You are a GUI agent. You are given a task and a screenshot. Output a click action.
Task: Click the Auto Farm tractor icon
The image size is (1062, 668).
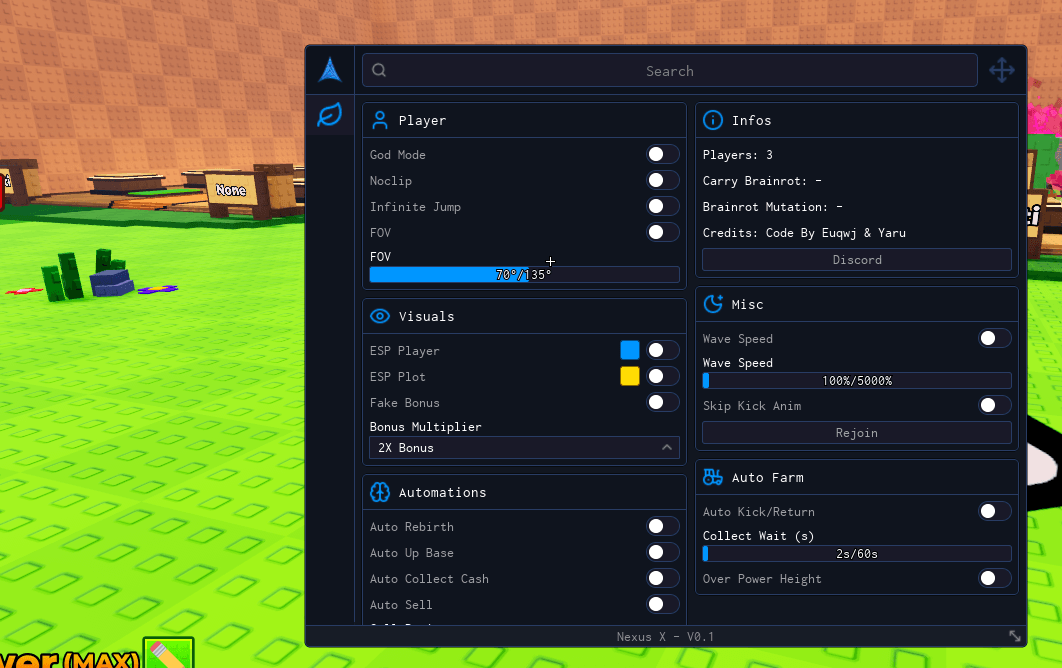tap(713, 477)
